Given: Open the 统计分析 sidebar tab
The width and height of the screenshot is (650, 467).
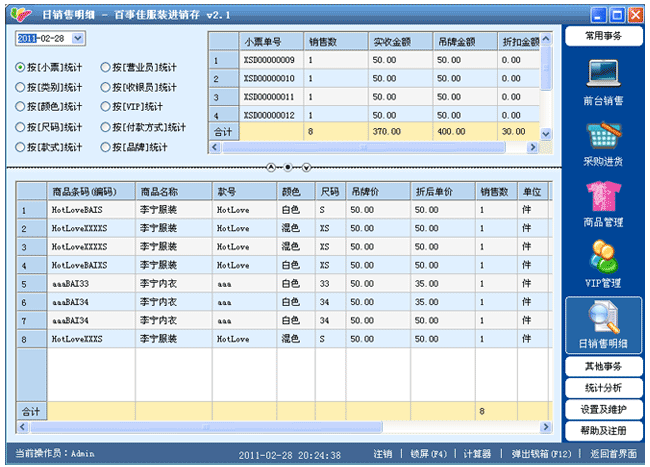Looking at the screenshot, I should coord(604,388).
